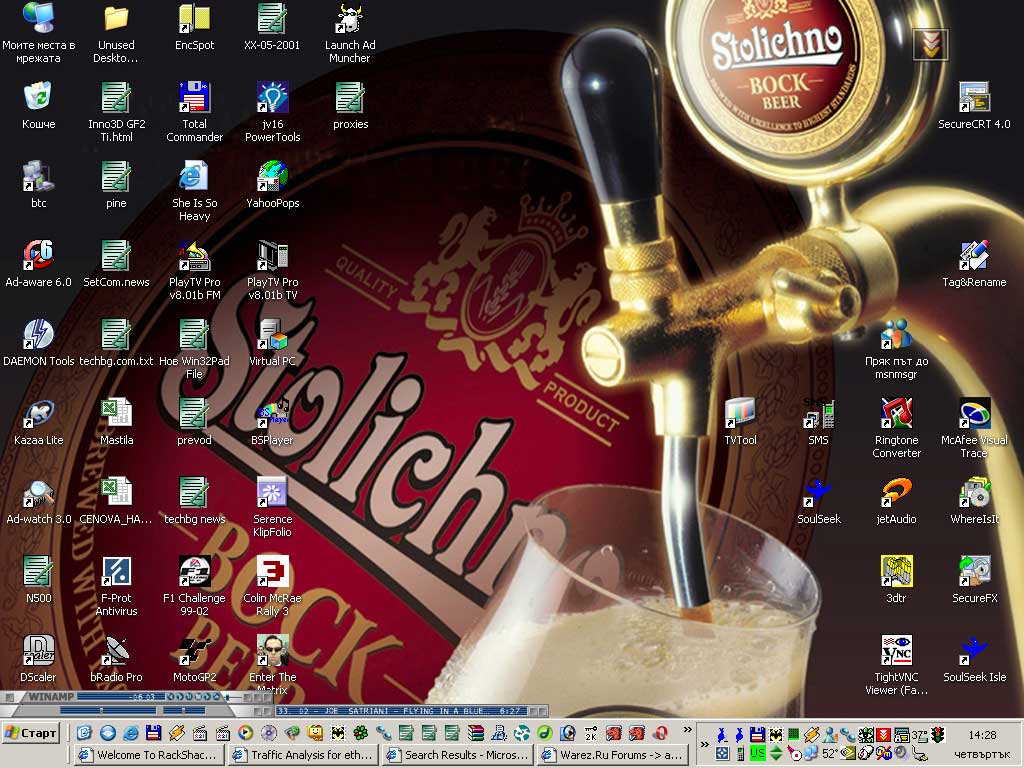This screenshot has height=768, width=1024.
Task: Launch the DAEMON Tools shortcut
Action: pos(38,335)
